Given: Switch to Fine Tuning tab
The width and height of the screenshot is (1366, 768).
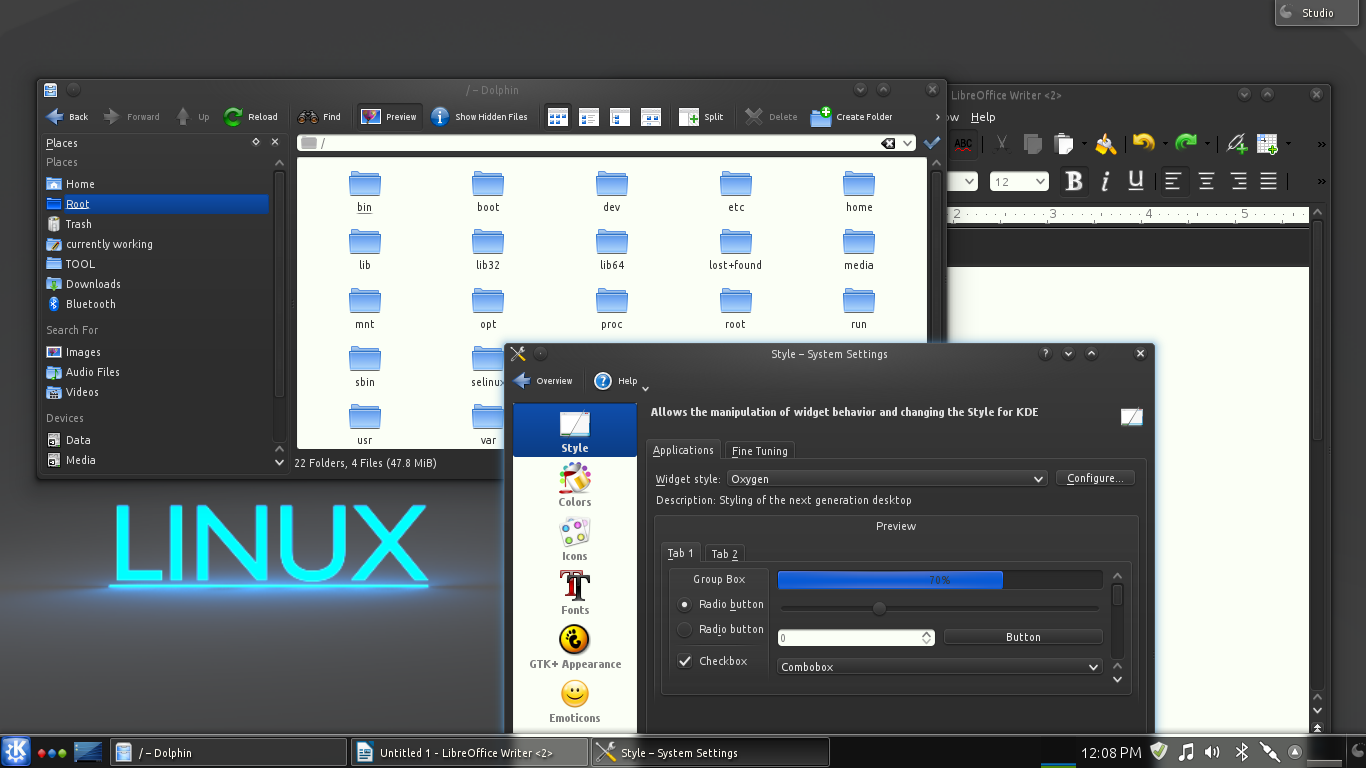Looking at the screenshot, I should point(760,451).
